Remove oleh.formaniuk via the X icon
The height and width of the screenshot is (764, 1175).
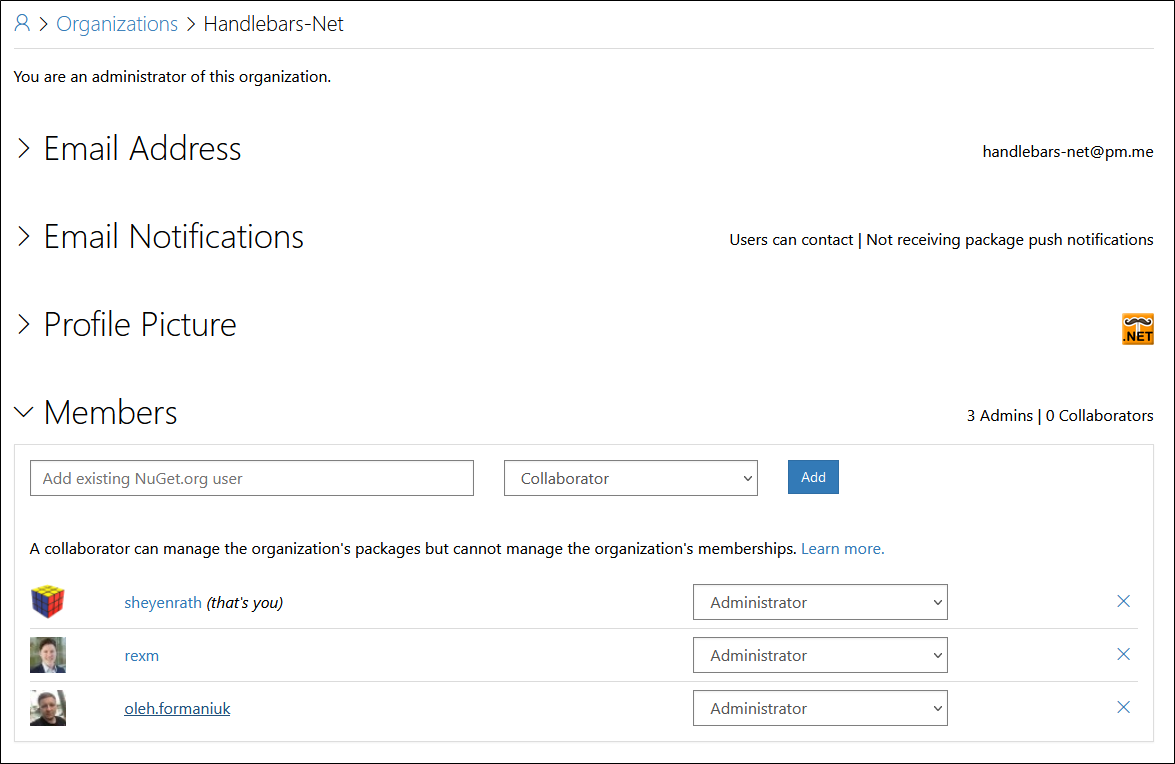point(1123,707)
